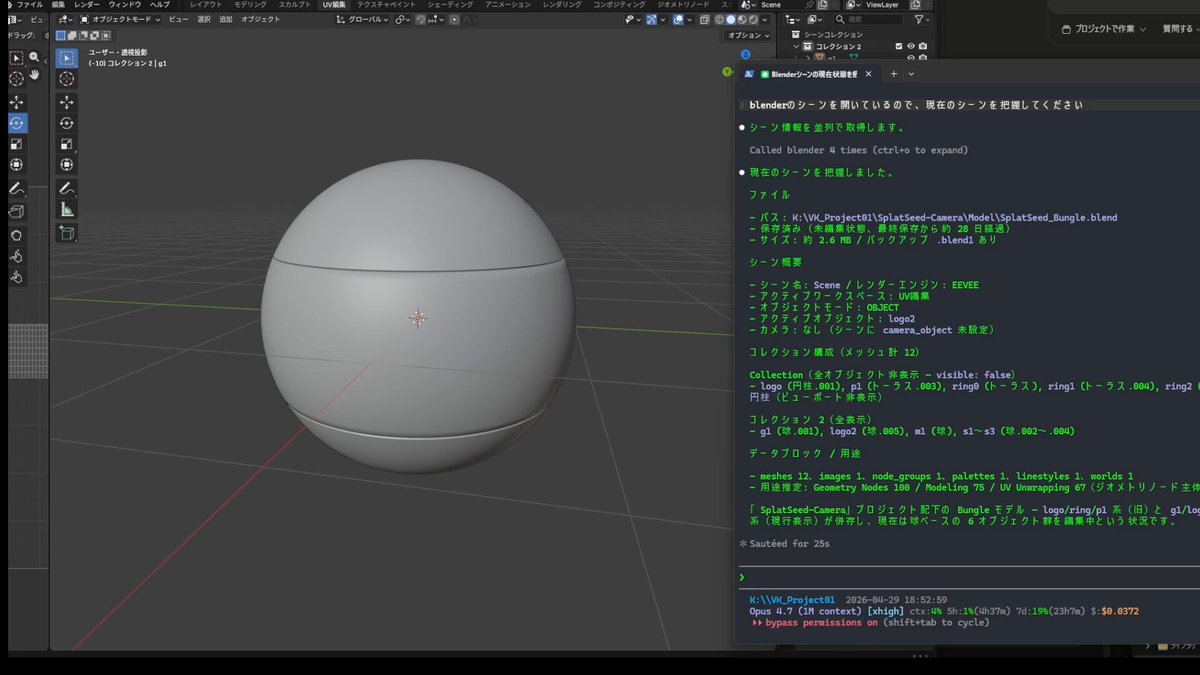This screenshot has width=1200, height=675.
Task: Select the Cursor tool in the 3D viewport toolbar
Action: [67, 78]
